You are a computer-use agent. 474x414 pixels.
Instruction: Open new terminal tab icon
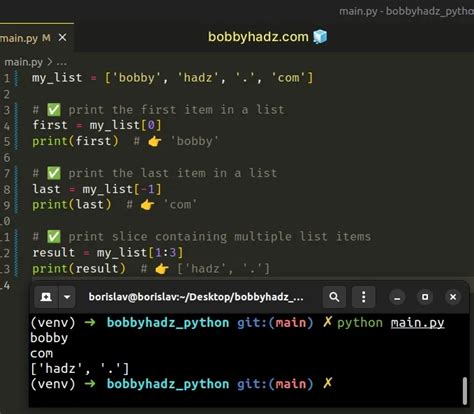(x=46, y=297)
